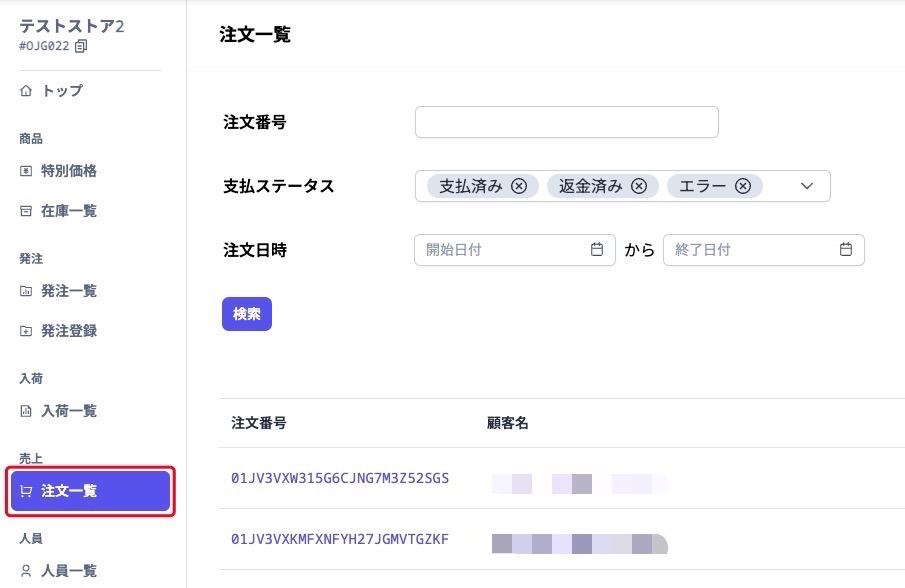Remove the 支払済み filter chip

518,185
